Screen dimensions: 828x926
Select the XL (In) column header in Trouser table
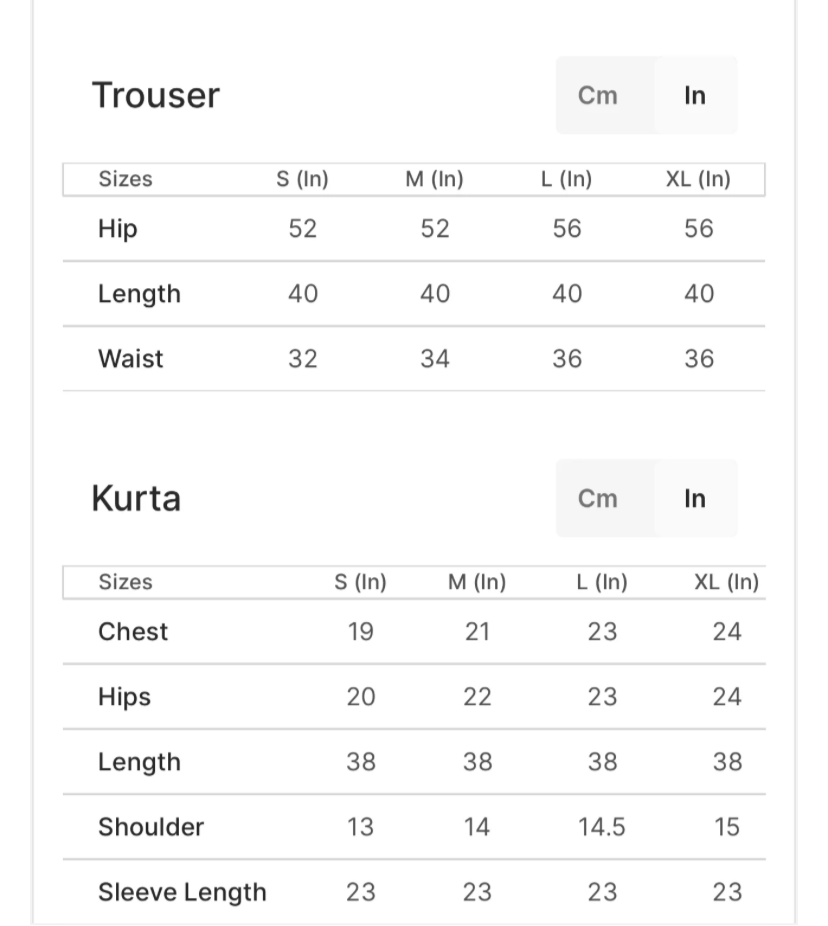click(x=698, y=180)
